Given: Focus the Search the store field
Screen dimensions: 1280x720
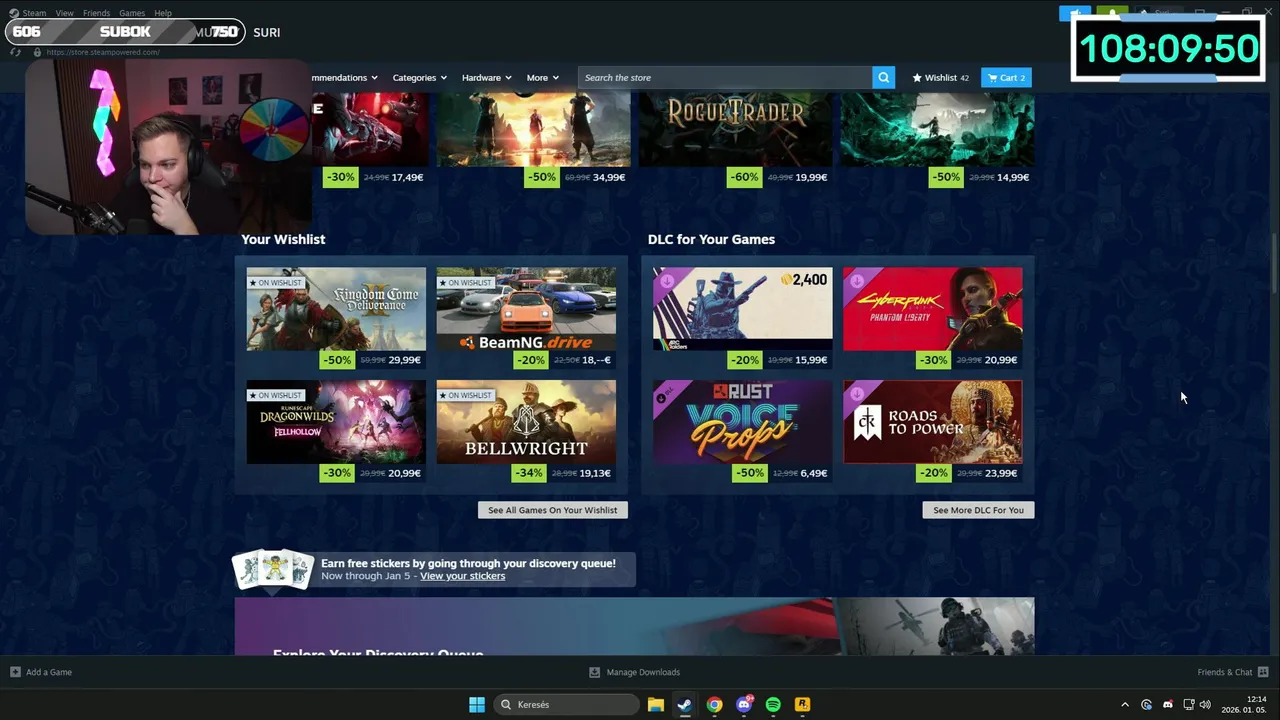Looking at the screenshot, I should coord(725,77).
